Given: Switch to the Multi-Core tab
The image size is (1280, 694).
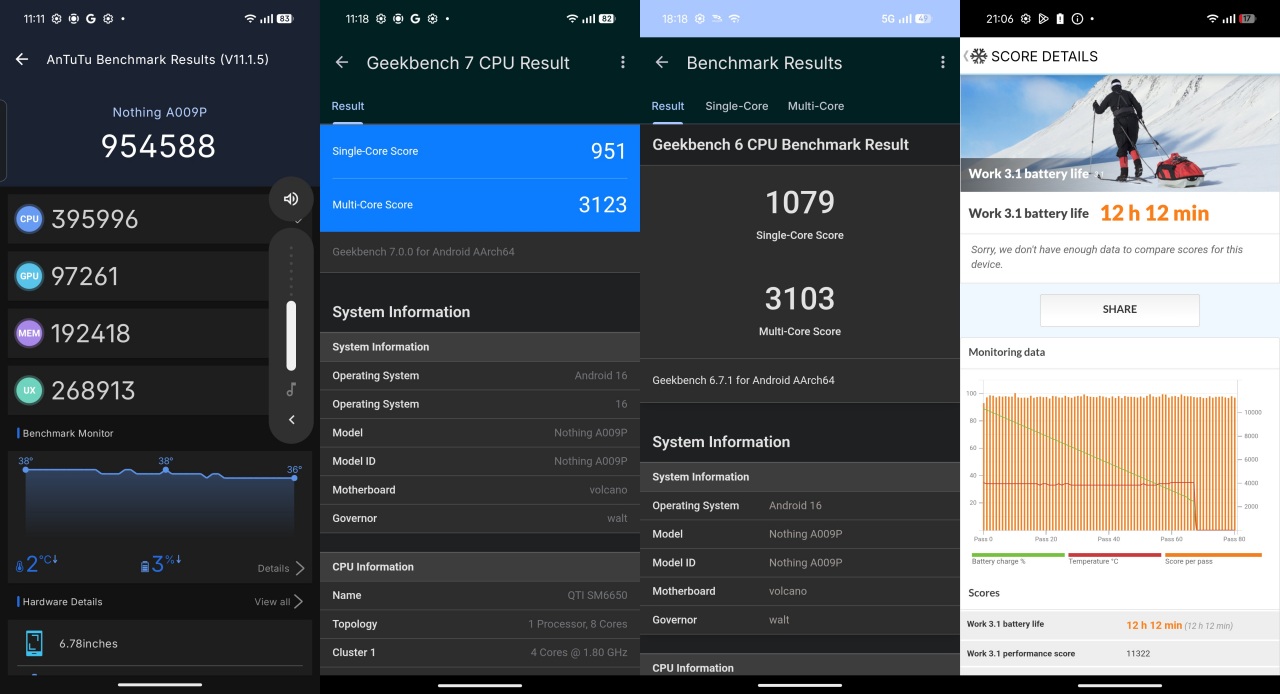Looking at the screenshot, I should 816,106.
